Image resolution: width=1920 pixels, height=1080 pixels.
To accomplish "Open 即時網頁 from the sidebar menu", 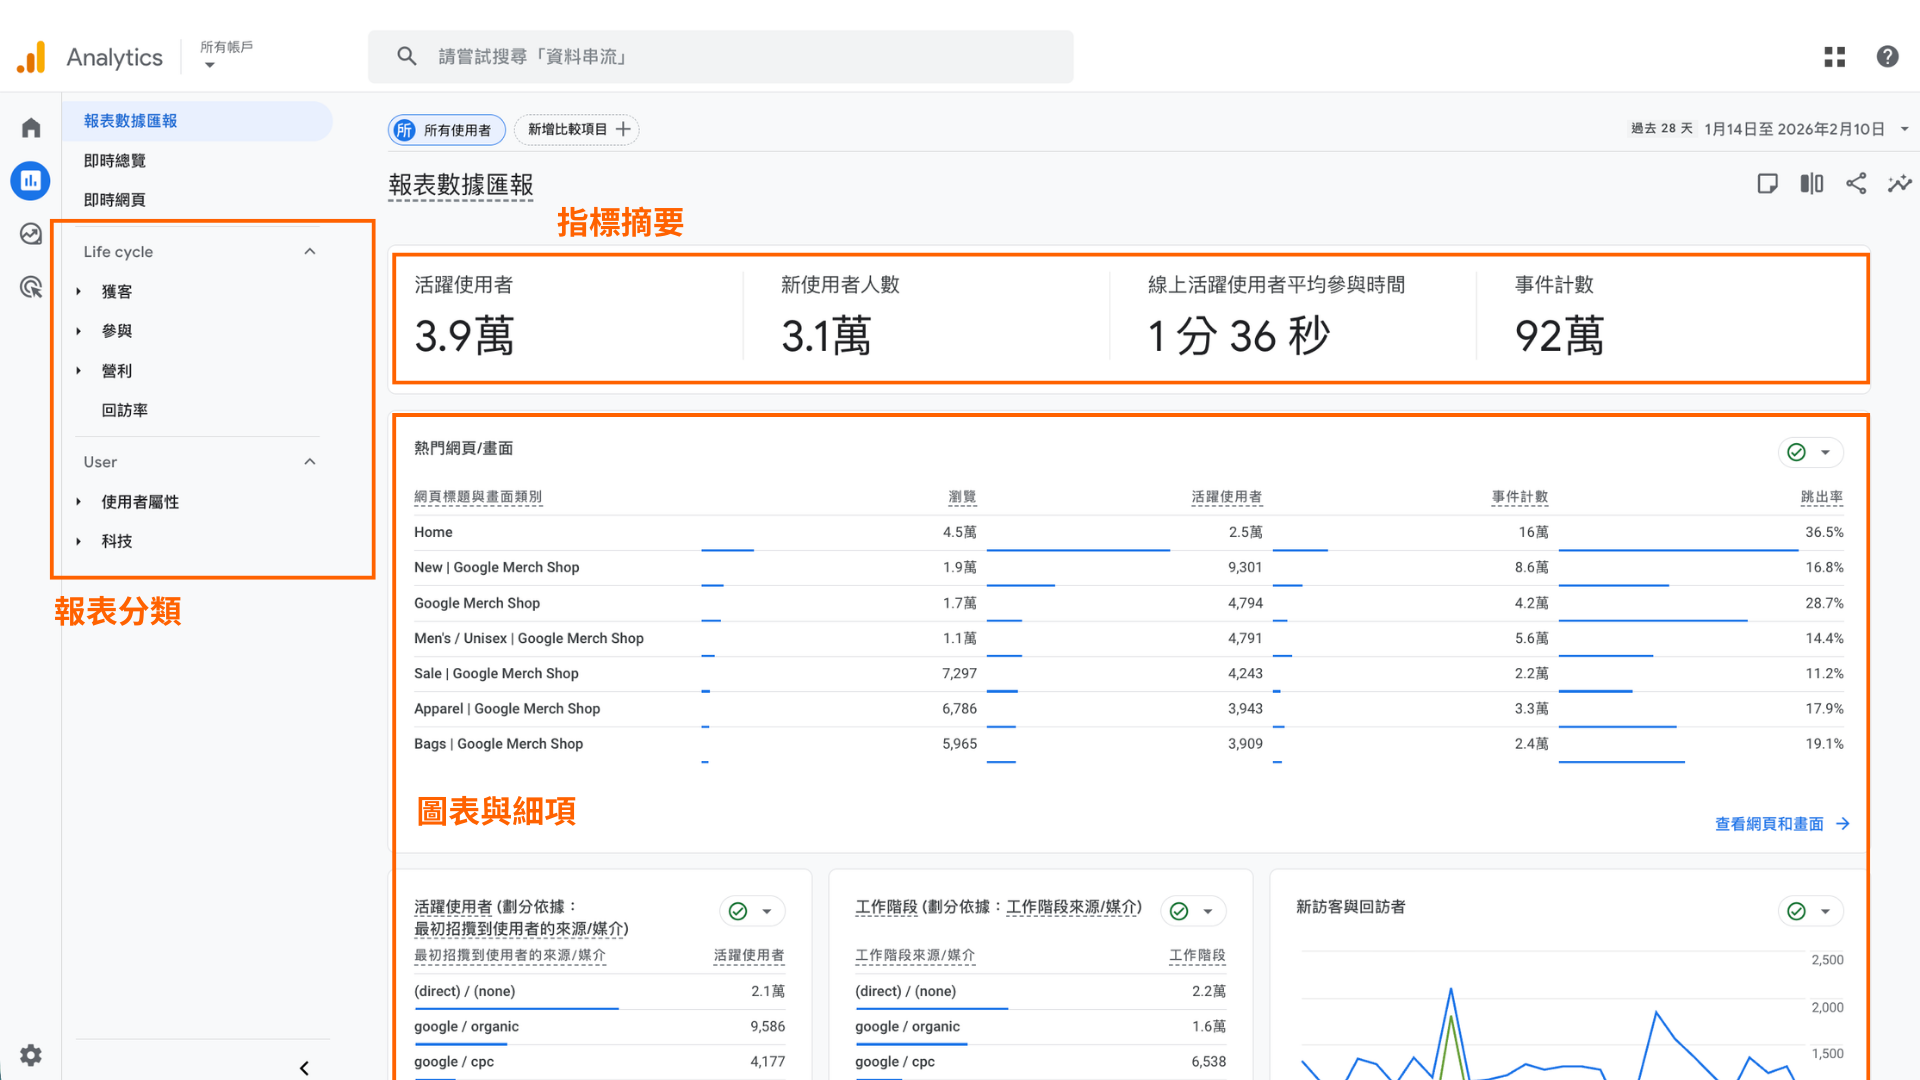I will (114, 199).
